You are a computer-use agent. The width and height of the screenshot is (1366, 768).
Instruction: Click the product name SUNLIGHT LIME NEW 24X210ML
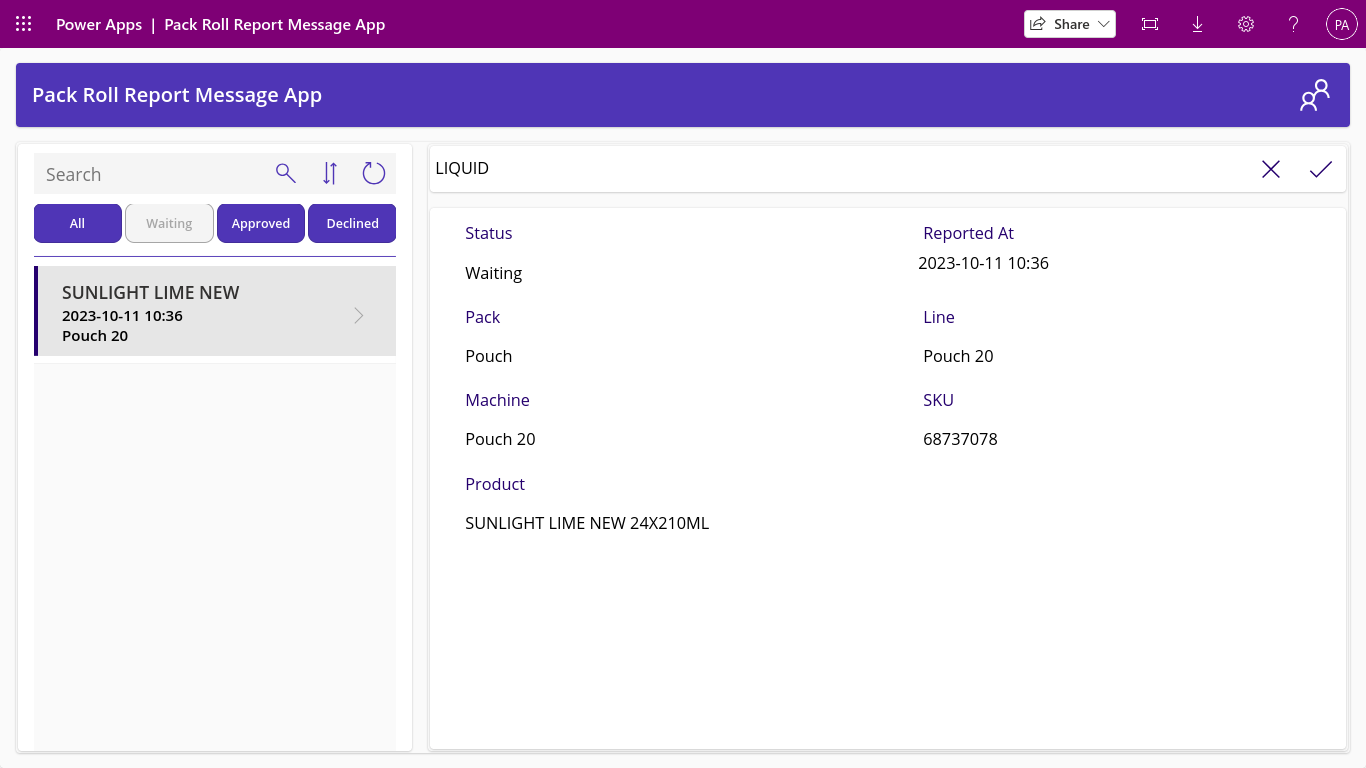click(587, 523)
